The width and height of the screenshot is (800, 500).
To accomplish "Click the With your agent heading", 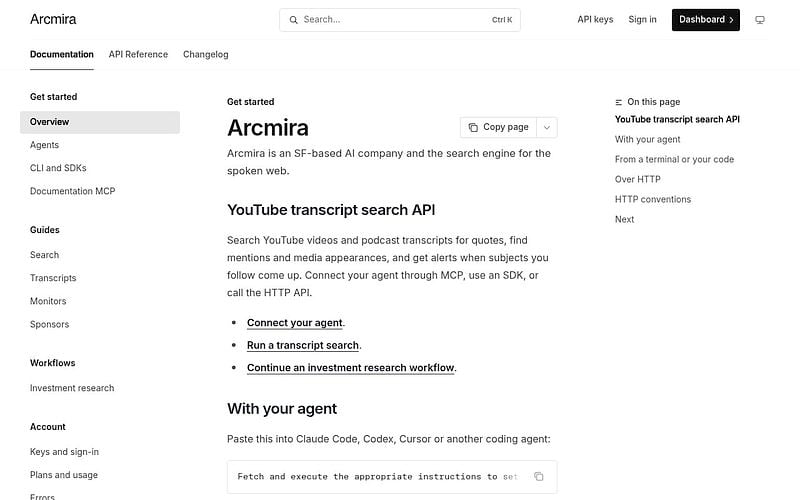I will point(282,409).
